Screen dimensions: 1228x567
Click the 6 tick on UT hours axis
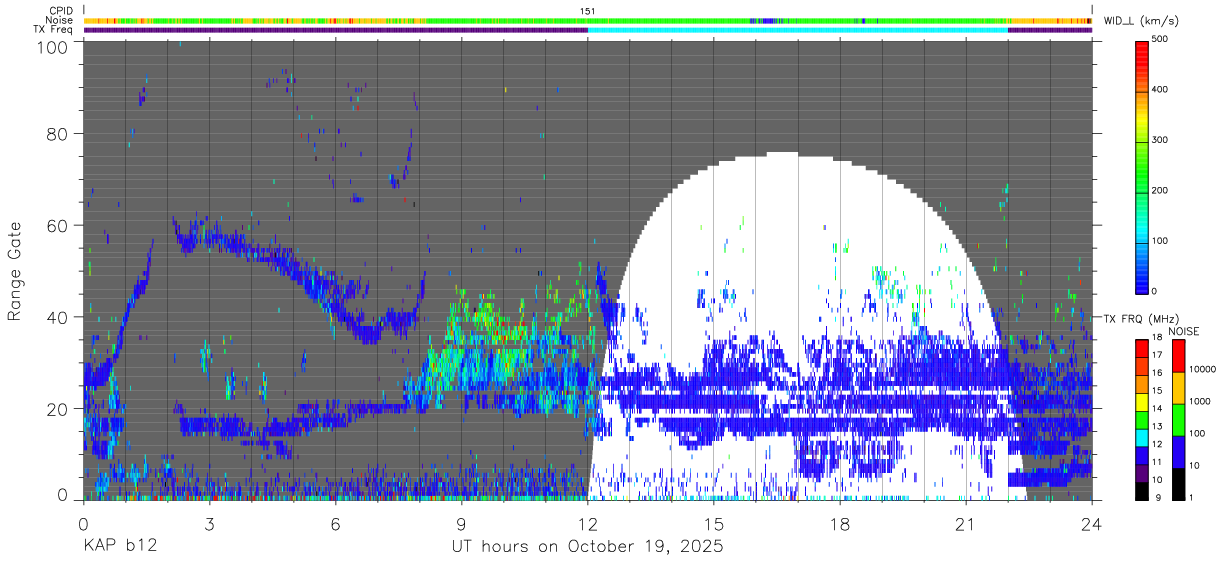coord(335,524)
